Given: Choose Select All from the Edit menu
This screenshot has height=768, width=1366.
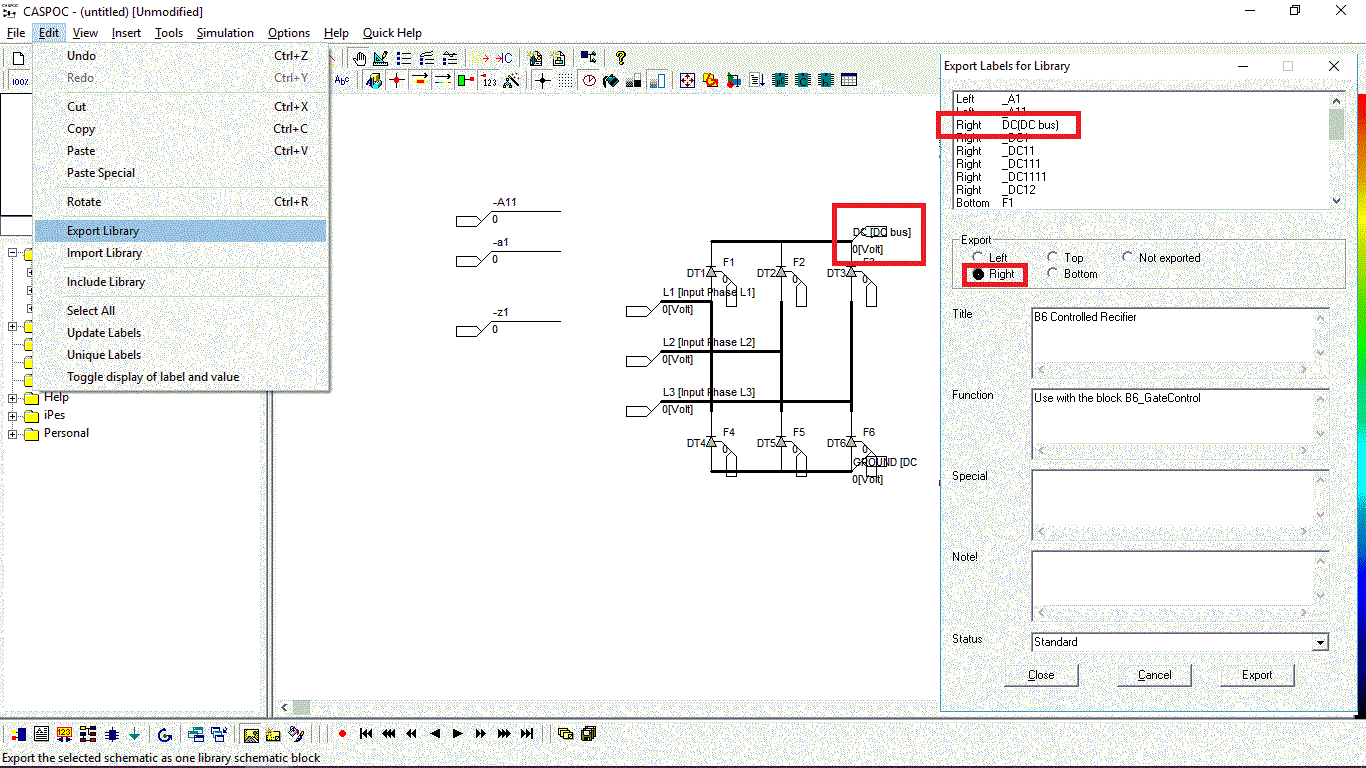Looking at the screenshot, I should pyautogui.click(x=180, y=311).
